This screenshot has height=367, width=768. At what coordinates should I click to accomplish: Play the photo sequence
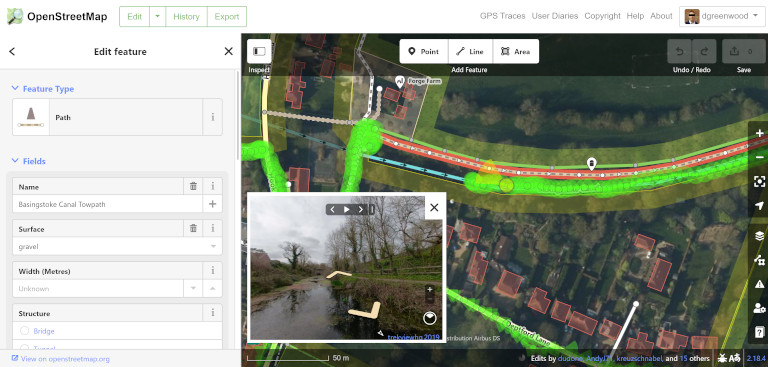click(347, 210)
